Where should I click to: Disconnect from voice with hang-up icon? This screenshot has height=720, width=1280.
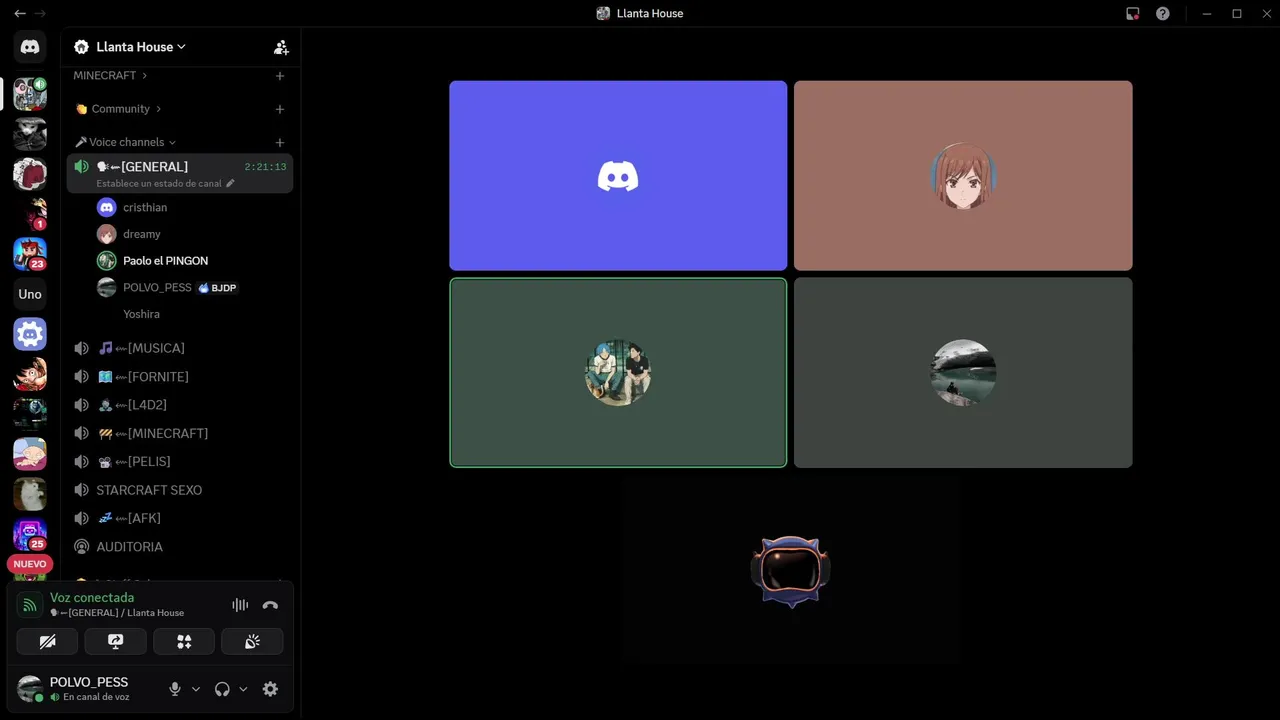point(270,605)
